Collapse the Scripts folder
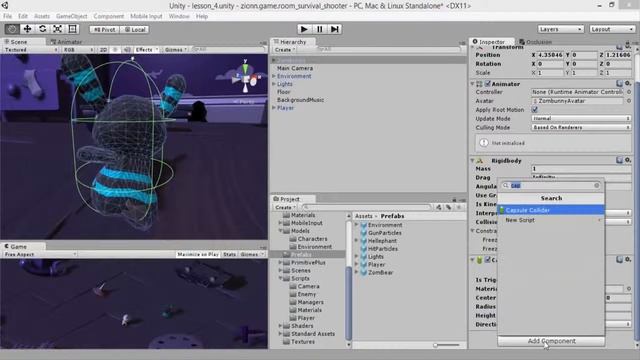Screen dimensions: 640x360 coord(280,278)
